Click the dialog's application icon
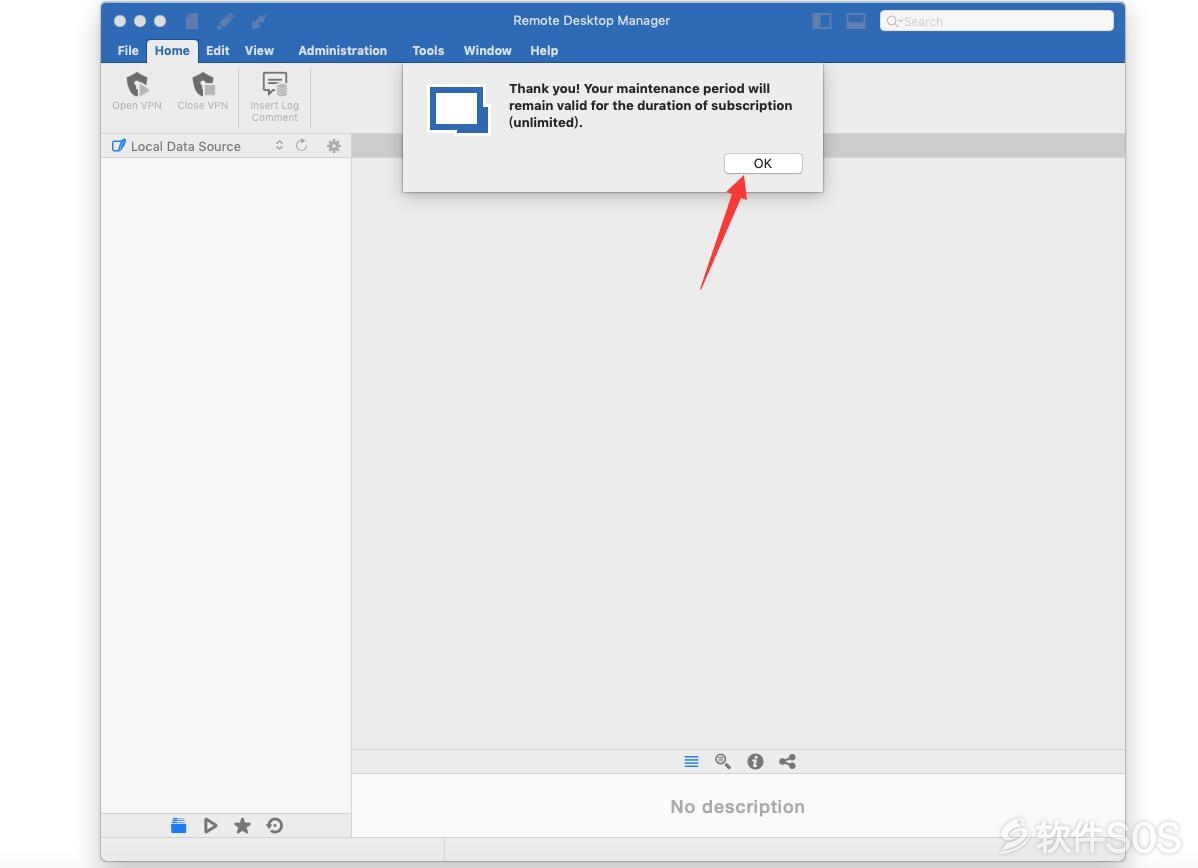 pos(458,109)
